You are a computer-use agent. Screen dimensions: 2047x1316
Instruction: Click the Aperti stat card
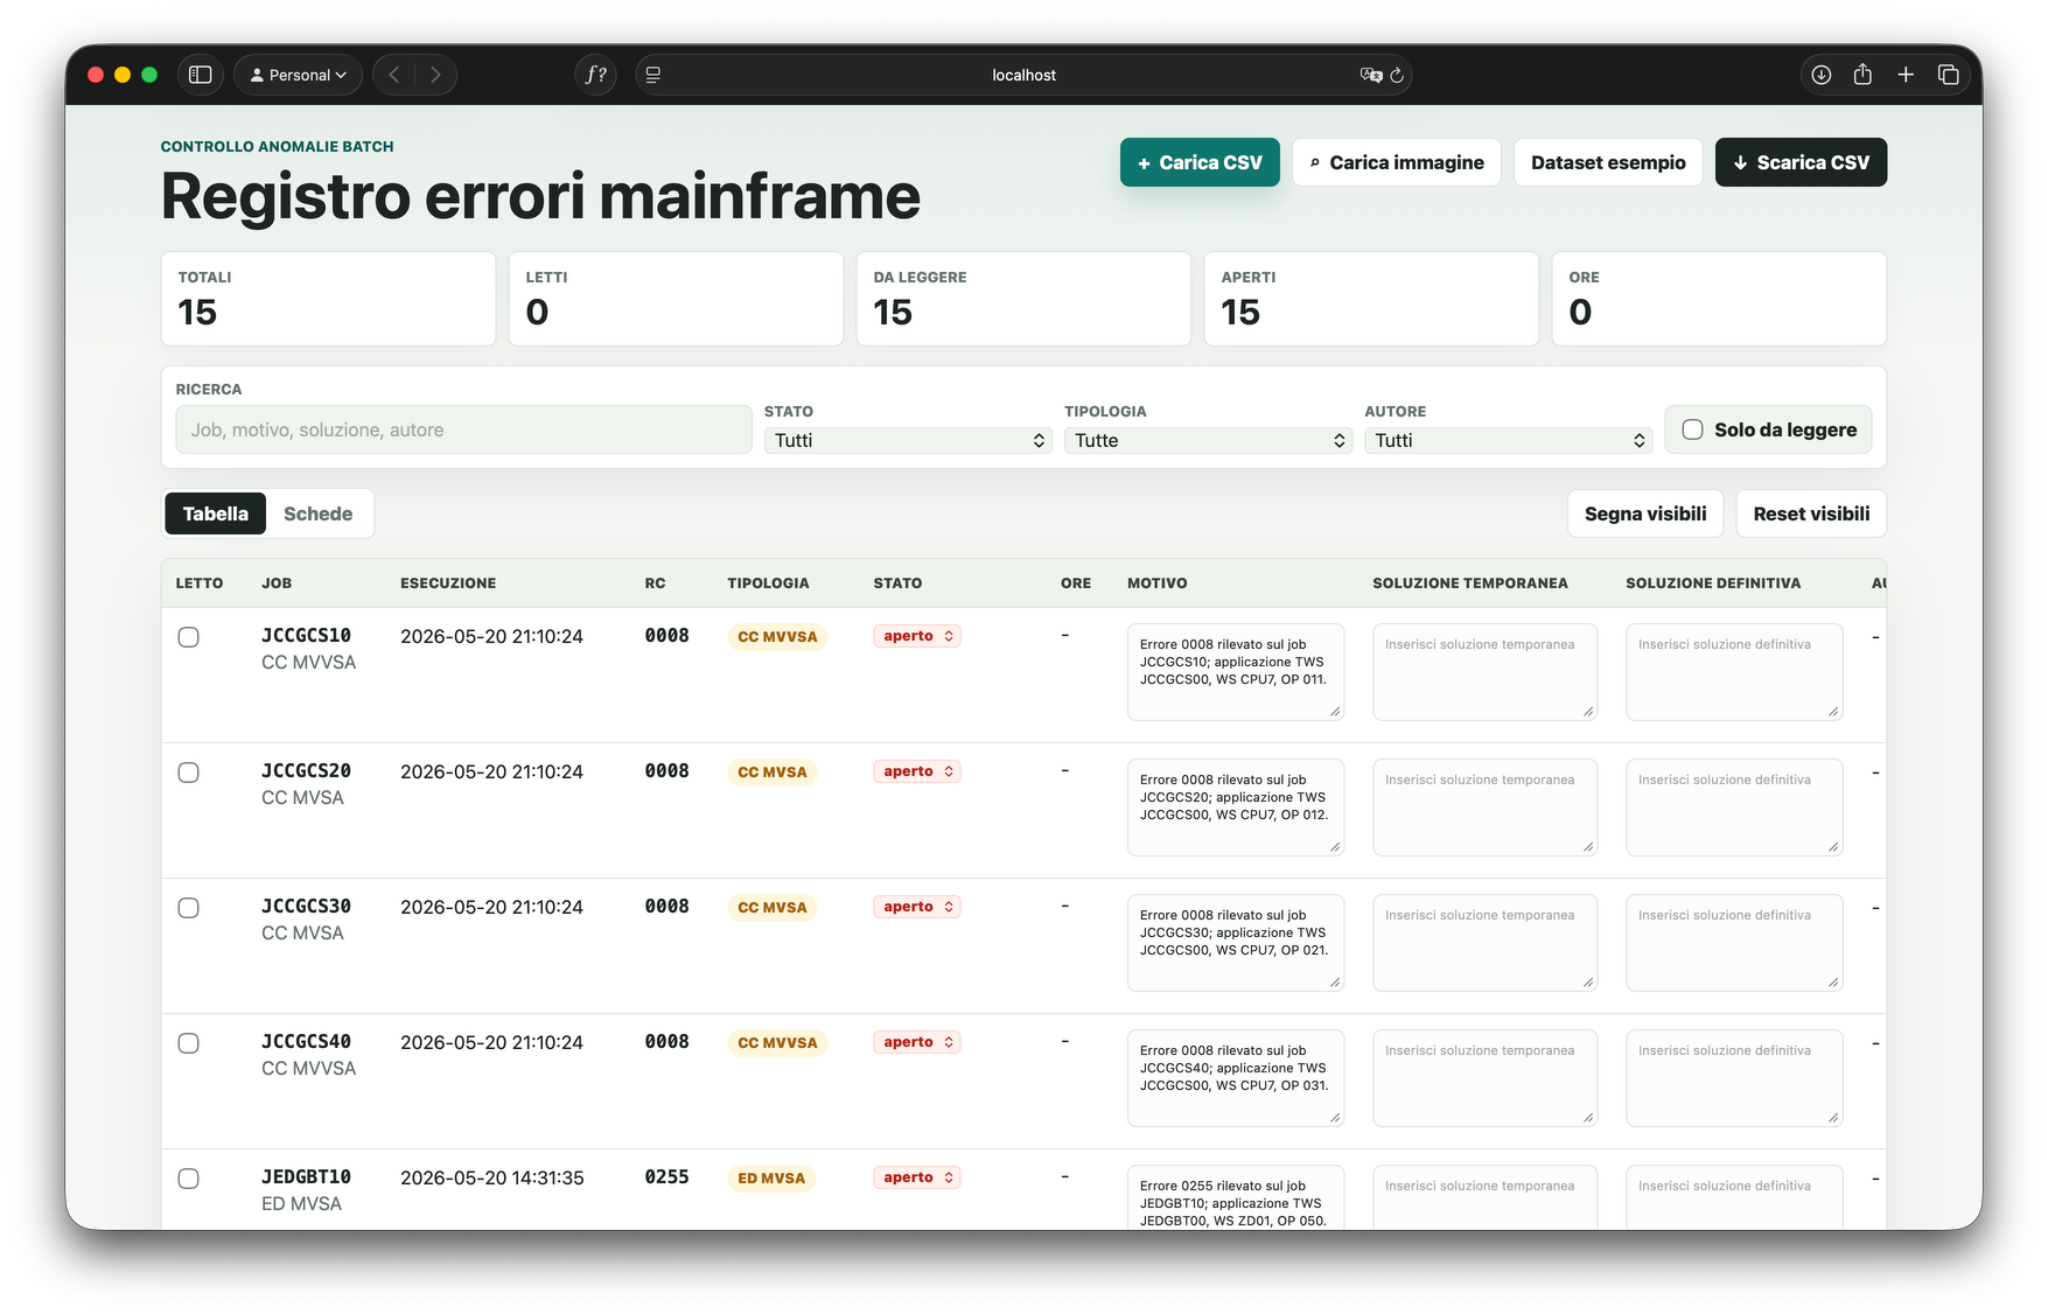1371,299
